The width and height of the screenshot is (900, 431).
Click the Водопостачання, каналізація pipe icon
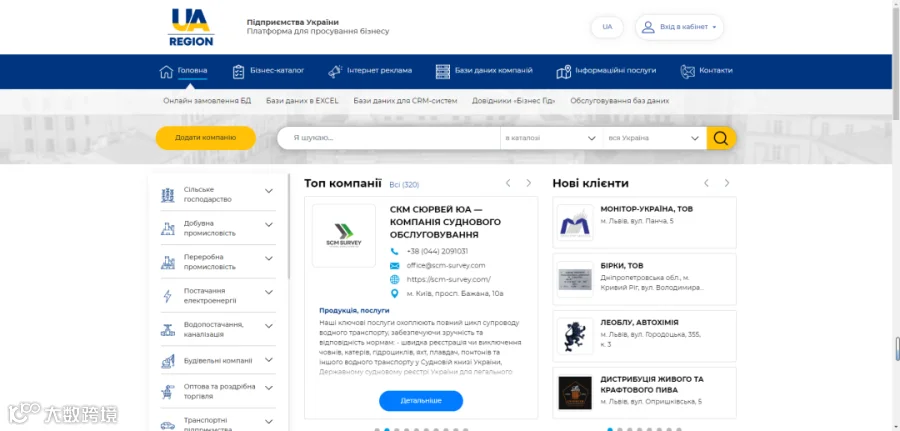168,330
